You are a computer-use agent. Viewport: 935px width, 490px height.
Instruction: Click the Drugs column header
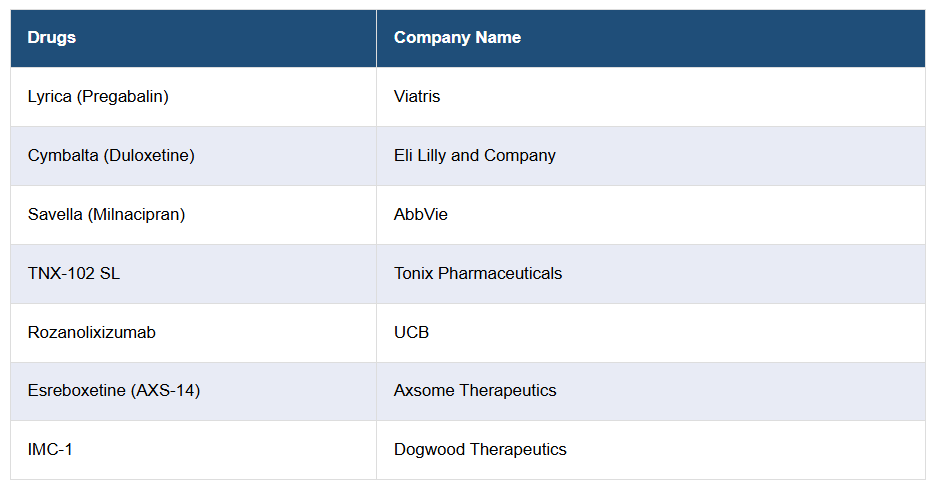pyautogui.click(x=52, y=38)
